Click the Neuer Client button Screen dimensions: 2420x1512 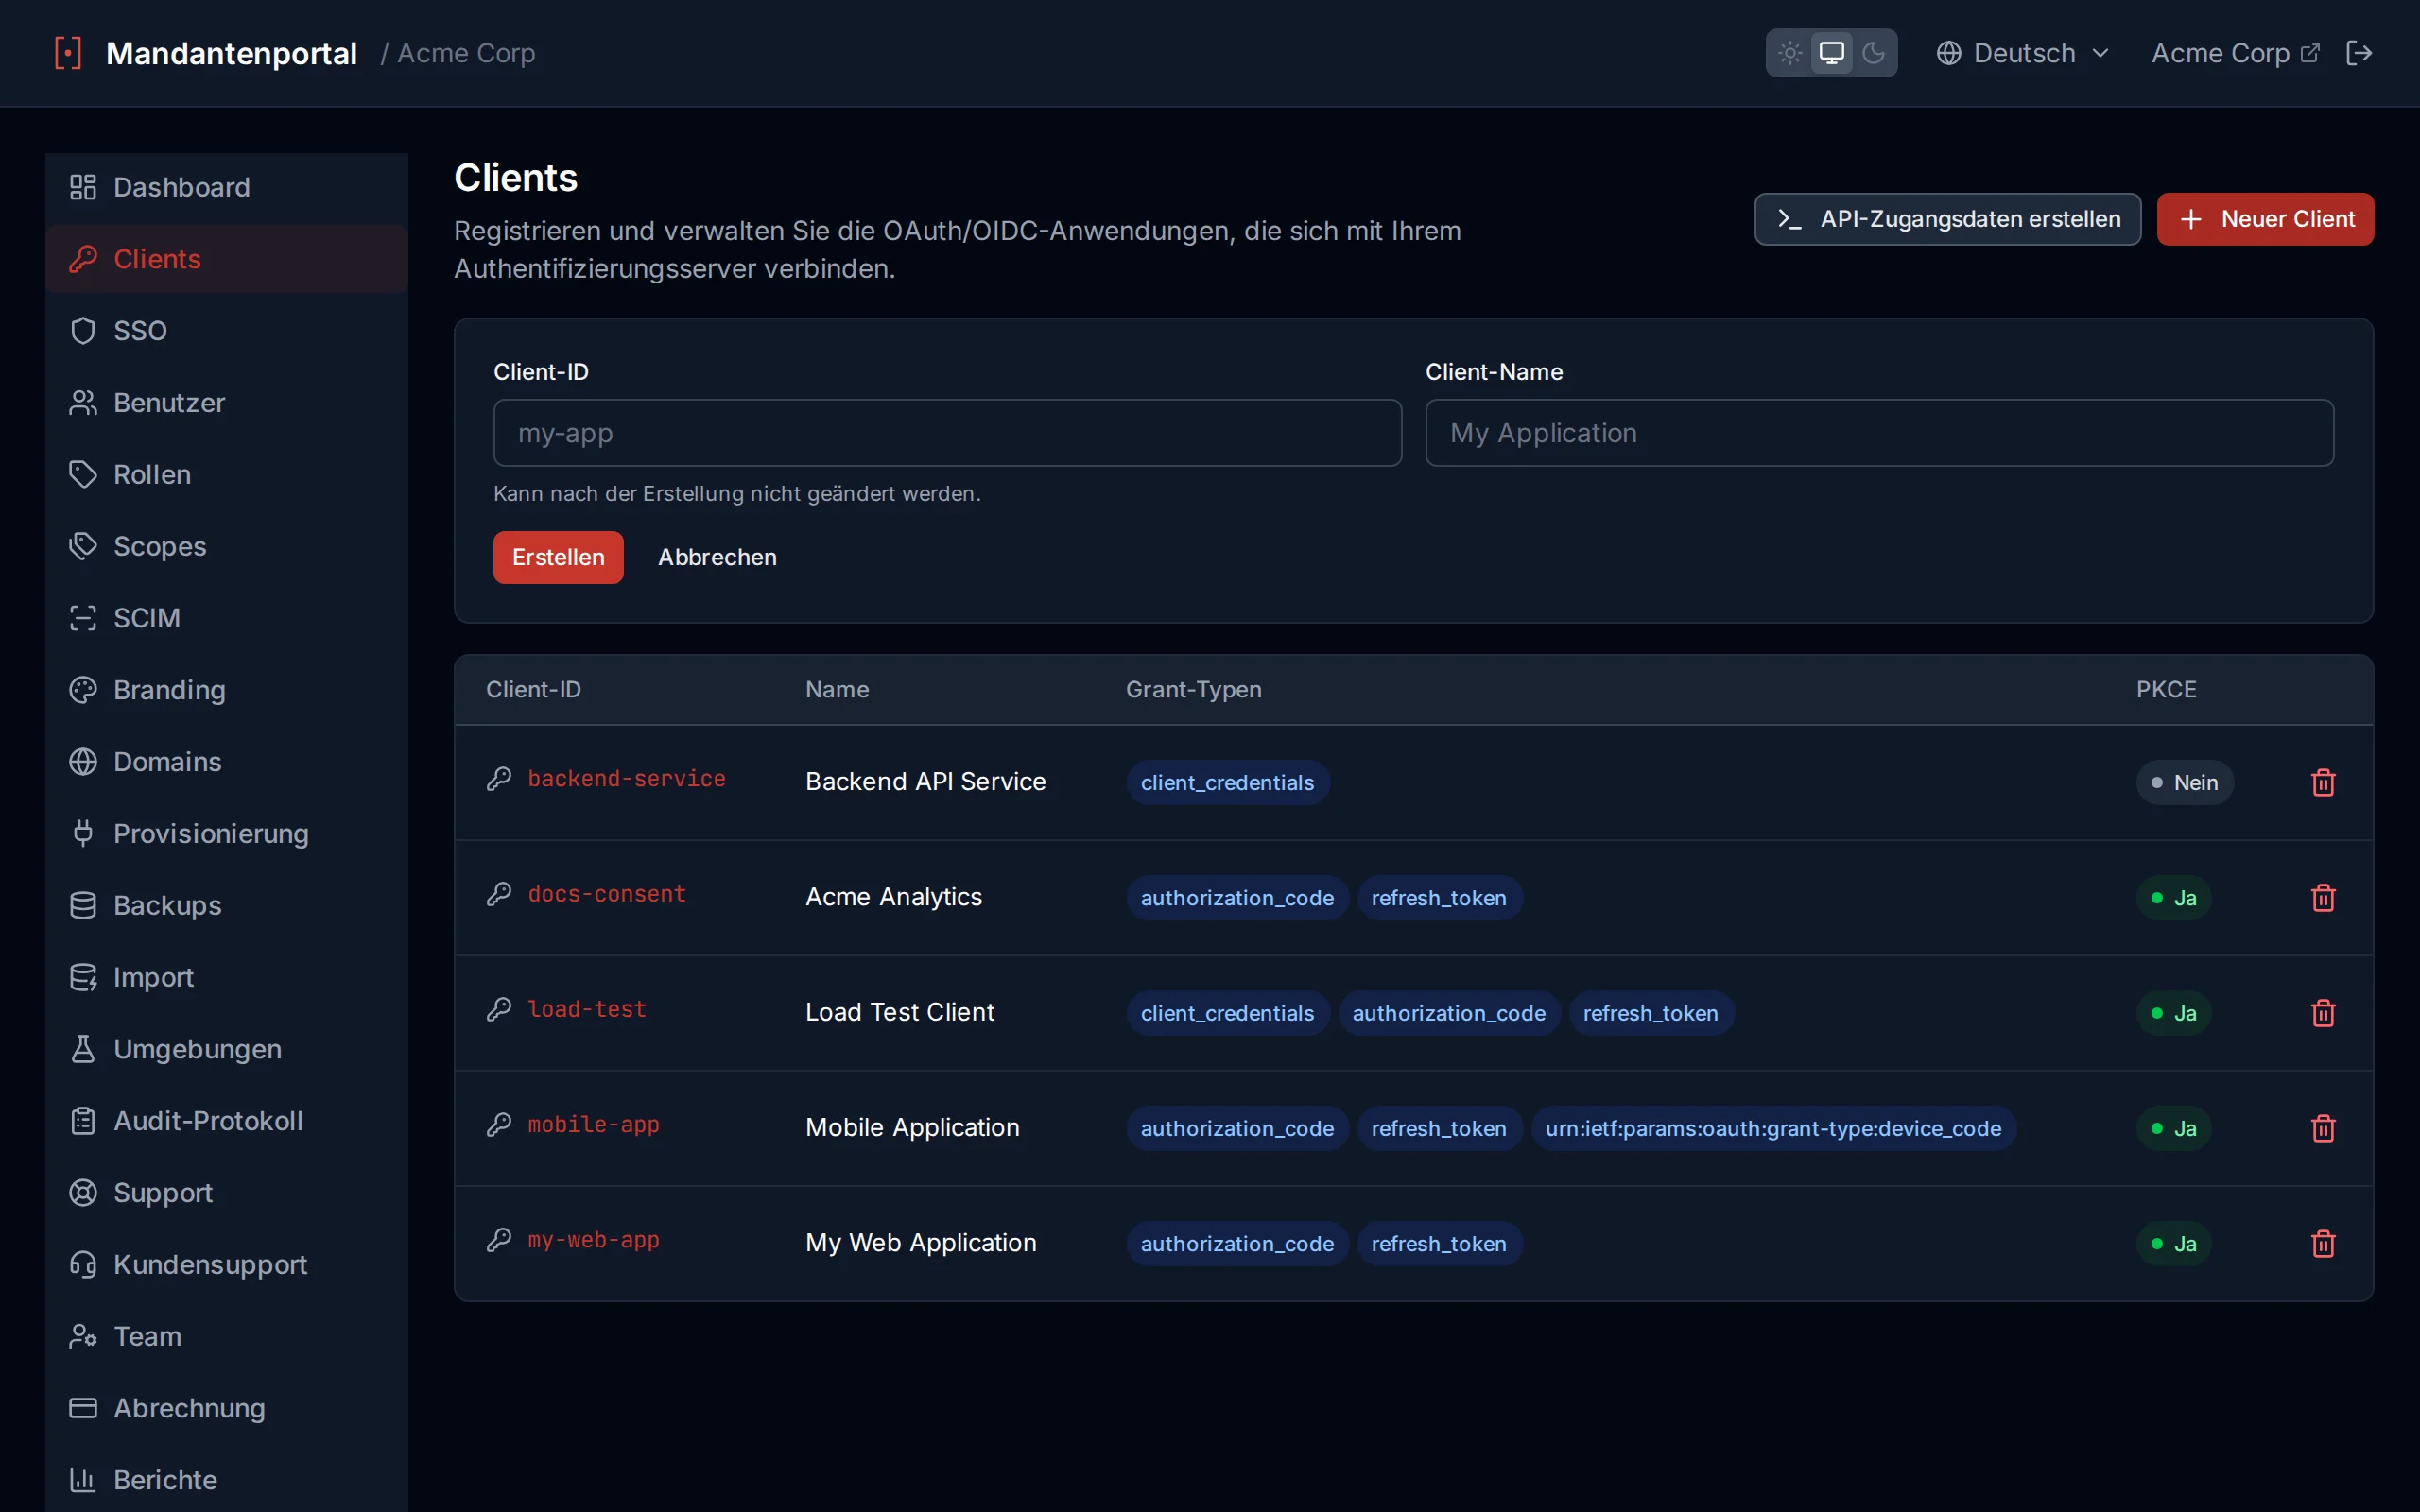[2265, 219]
